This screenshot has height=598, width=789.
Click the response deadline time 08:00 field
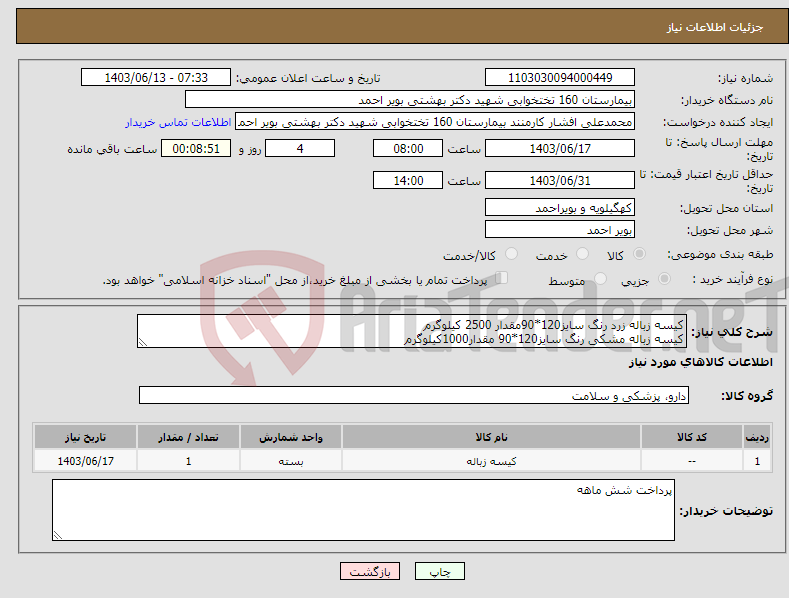408,148
